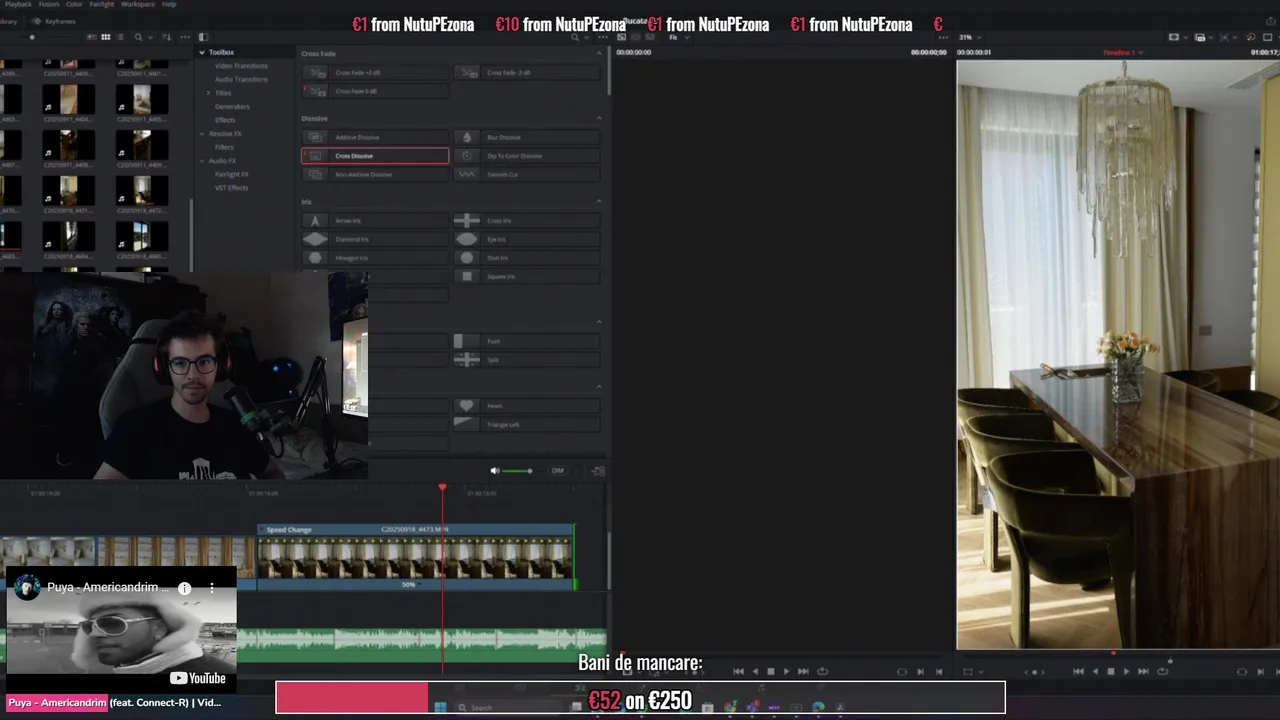The height and width of the screenshot is (720, 1280).
Task: Select Generators in Toolbox
Action: 232,106
